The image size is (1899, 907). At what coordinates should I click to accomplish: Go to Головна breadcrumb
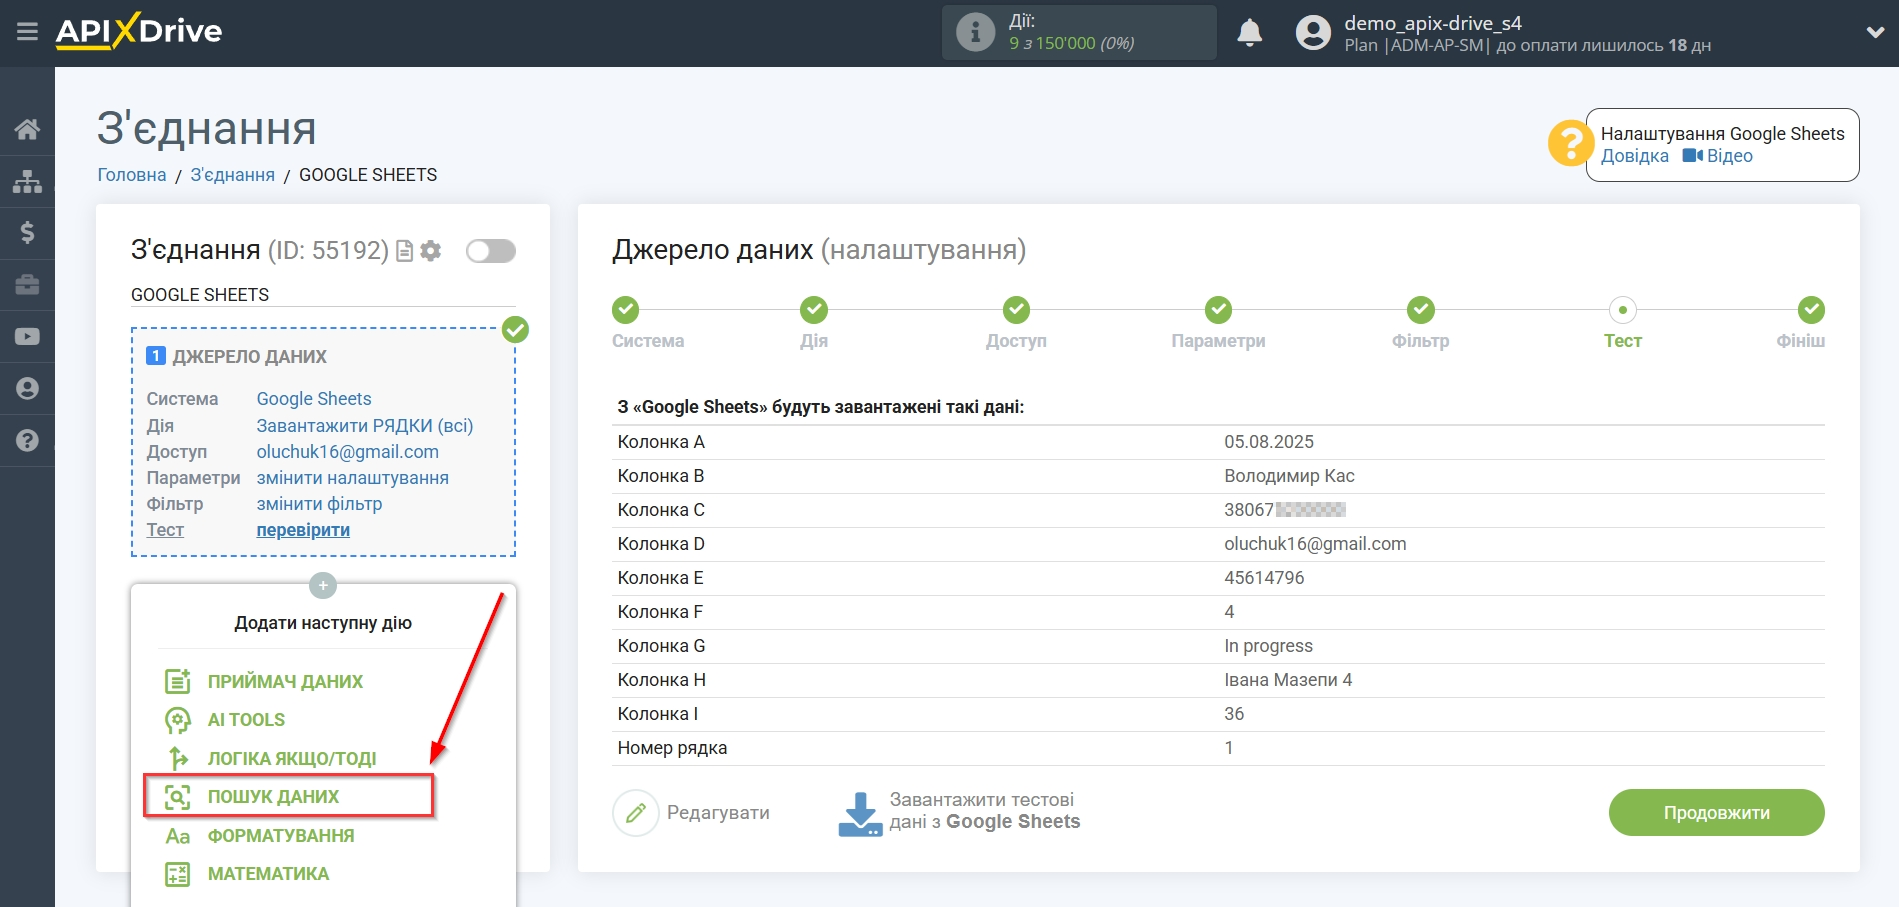tap(132, 175)
